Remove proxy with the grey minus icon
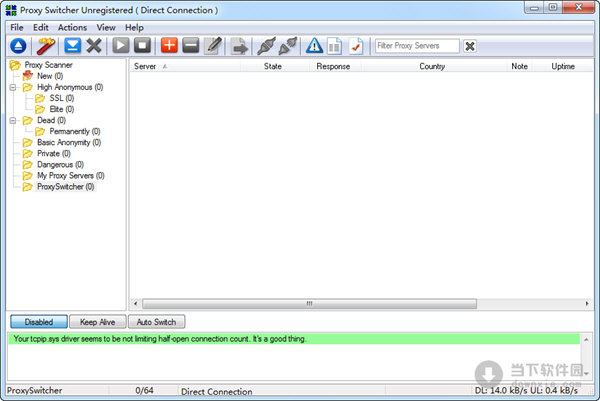Viewport: 600px width, 401px height. 191,46
